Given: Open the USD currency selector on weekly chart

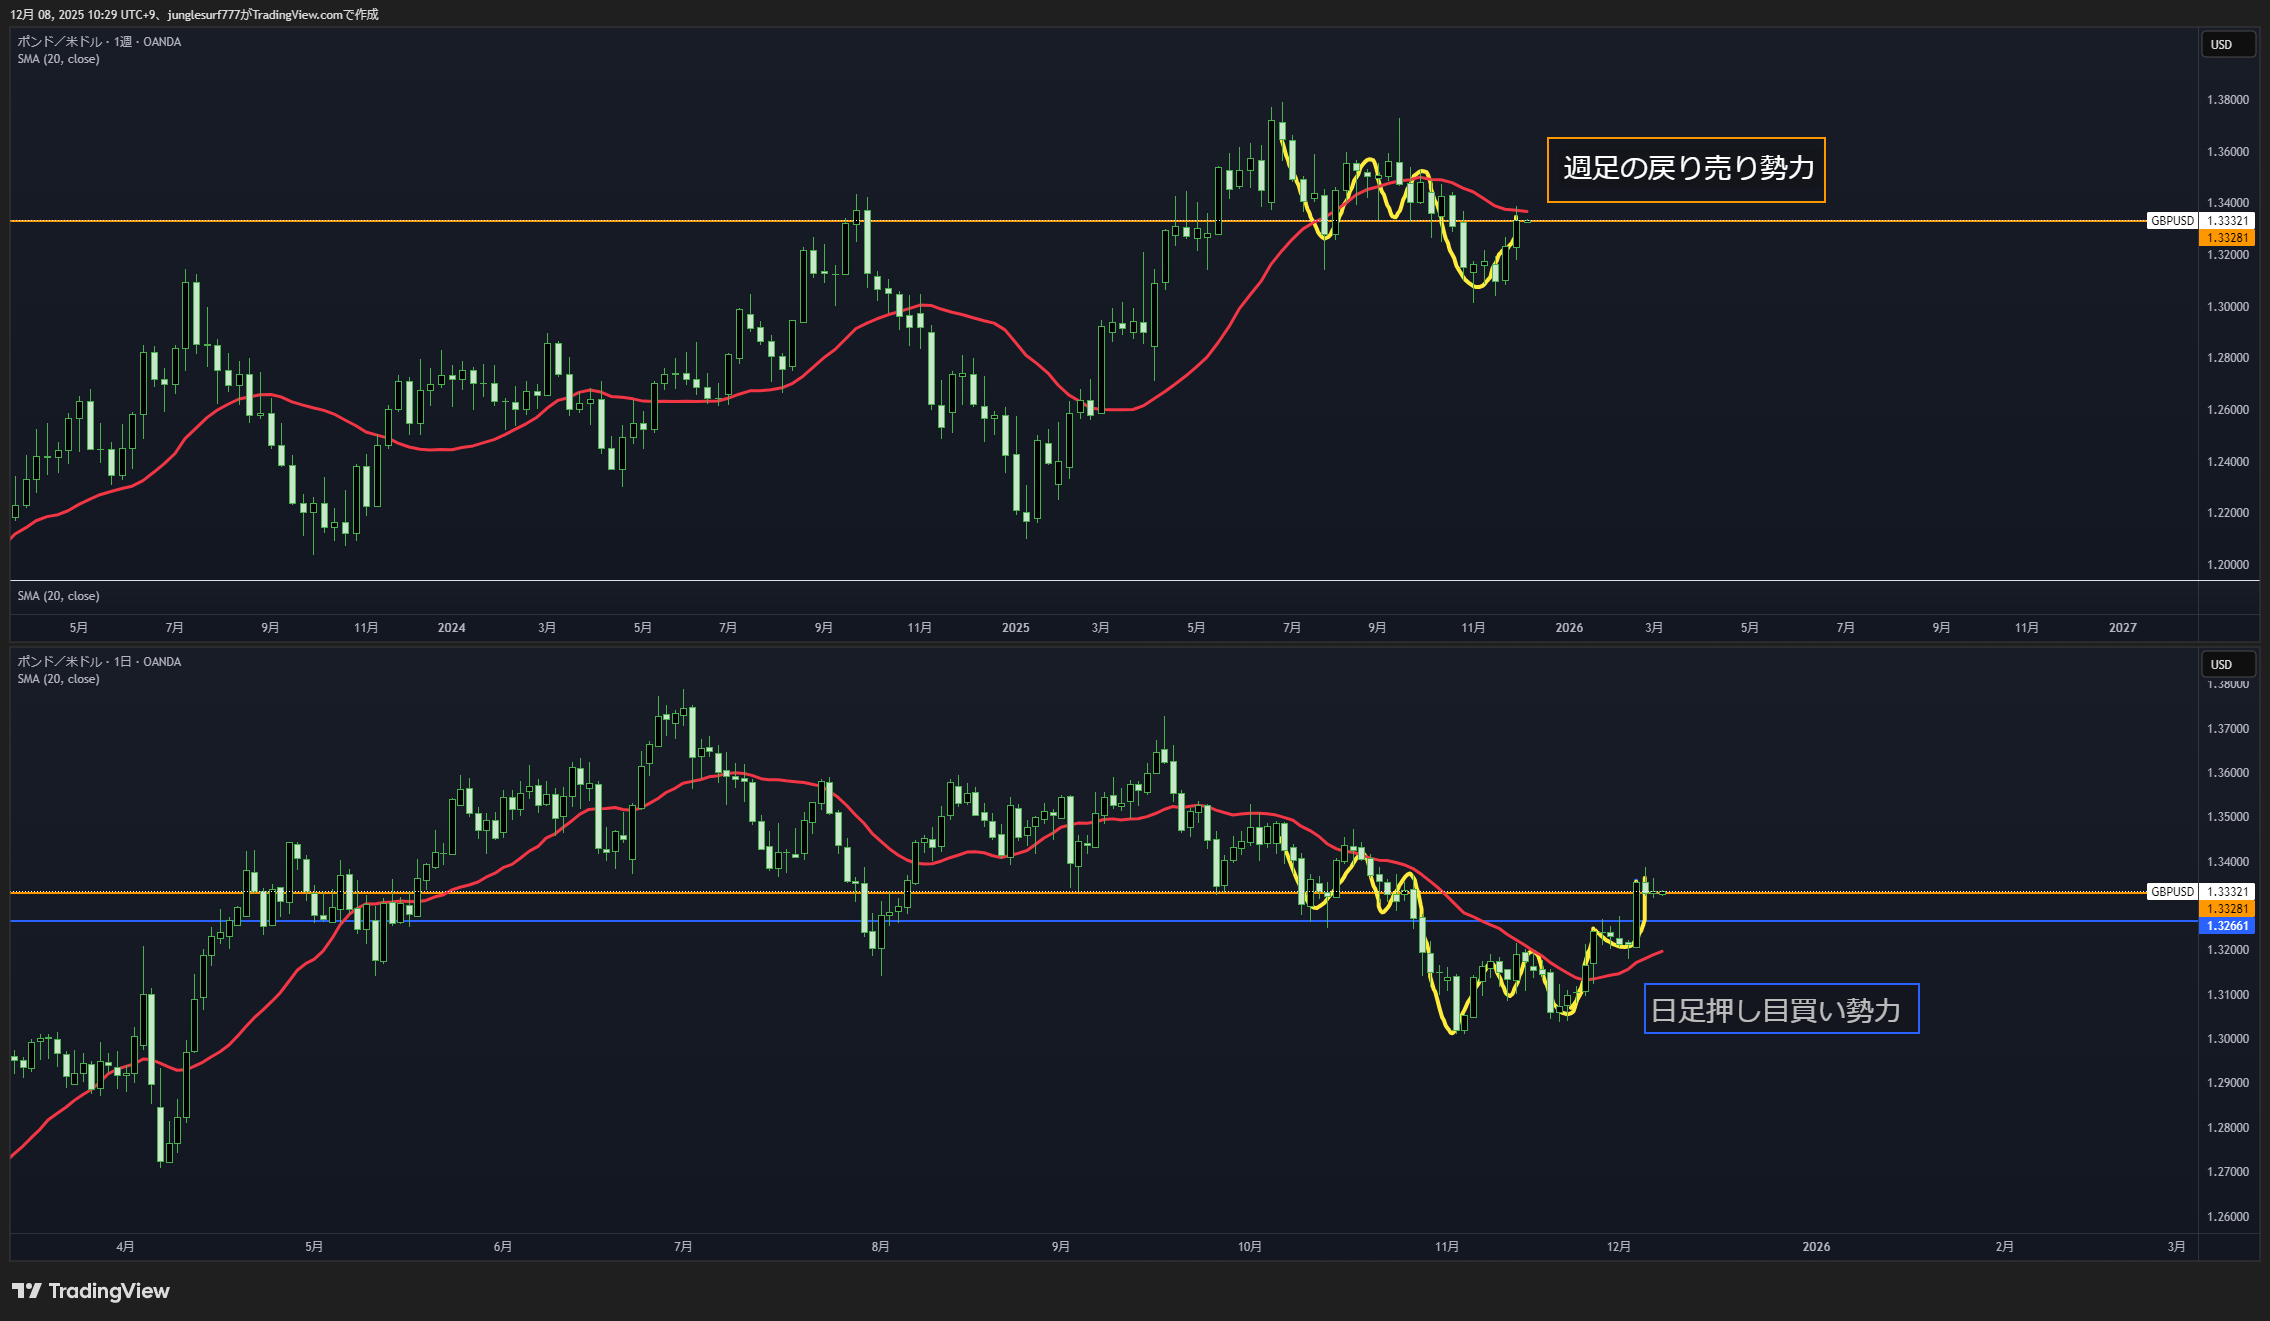Looking at the screenshot, I should click(2227, 45).
